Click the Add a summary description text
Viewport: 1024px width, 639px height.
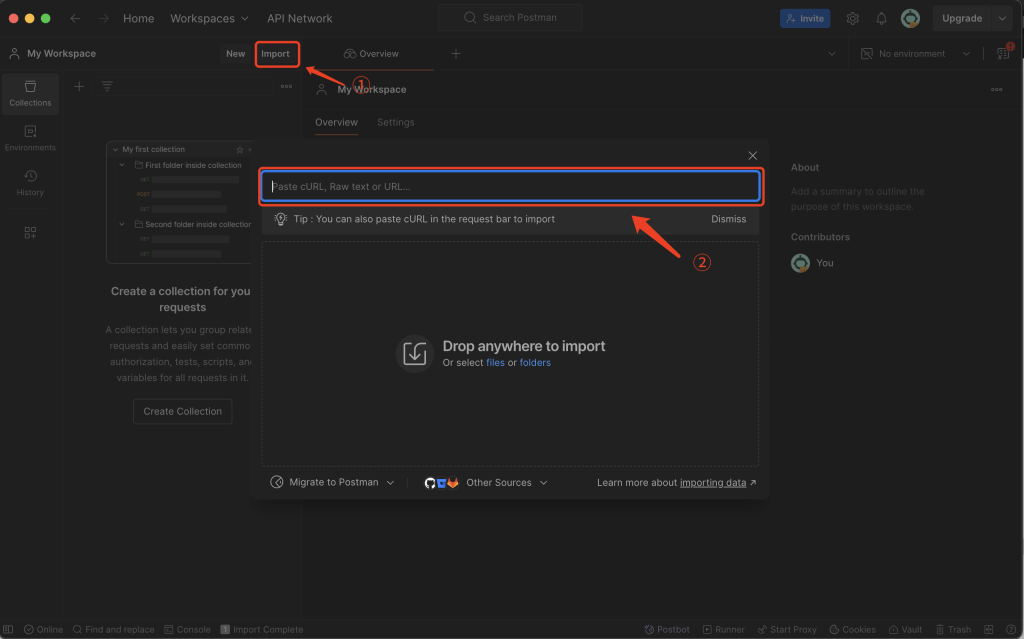(857, 199)
